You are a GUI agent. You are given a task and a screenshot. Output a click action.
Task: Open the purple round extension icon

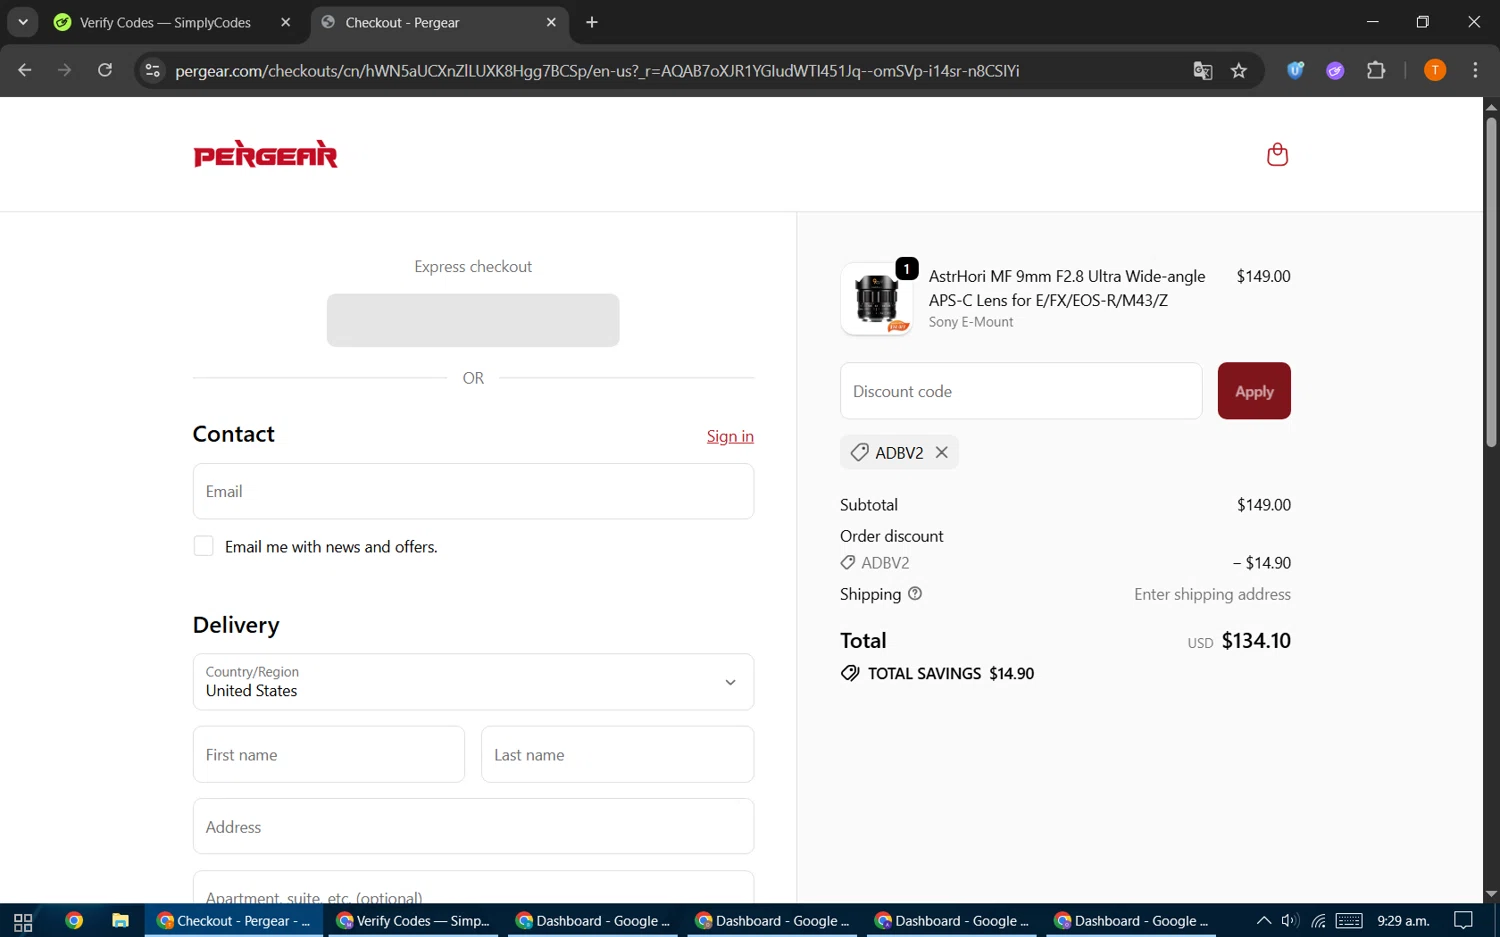click(x=1335, y=70)
